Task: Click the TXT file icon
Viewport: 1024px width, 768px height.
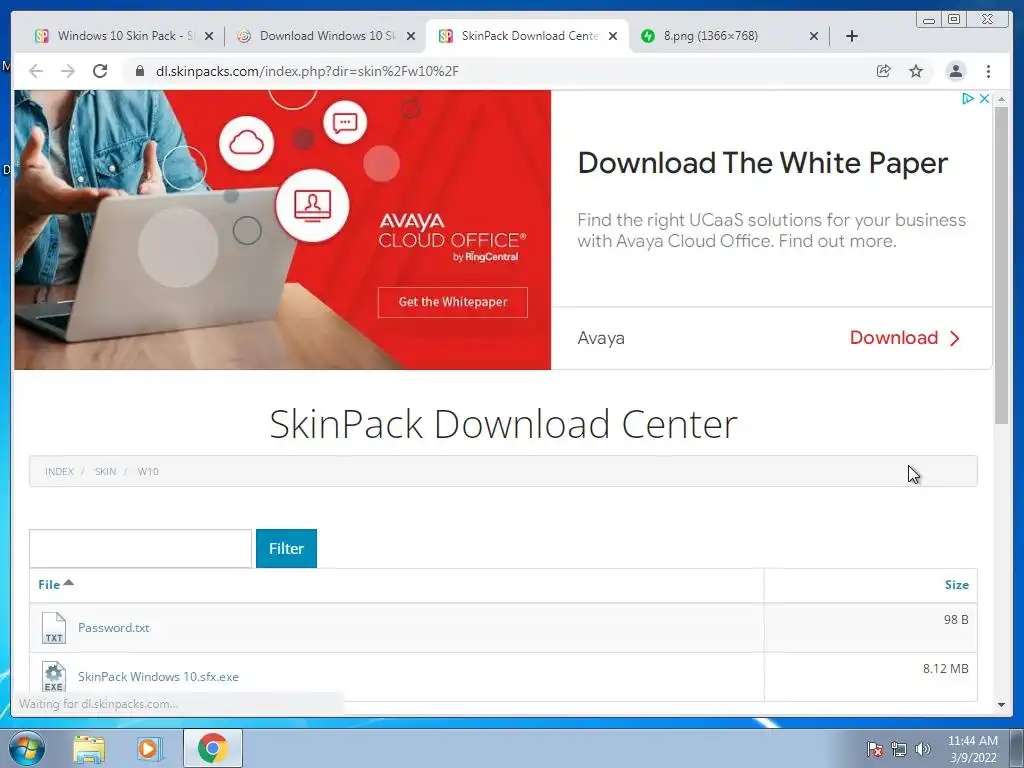Action: click(54, 628)
